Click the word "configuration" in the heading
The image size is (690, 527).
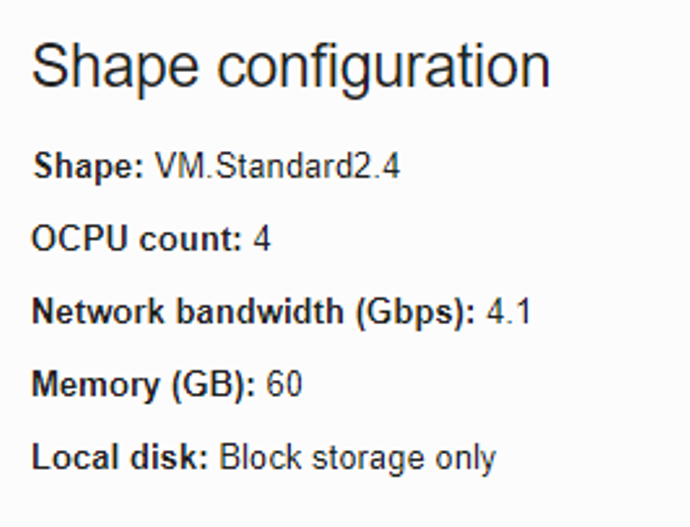[x=384, y=68]
